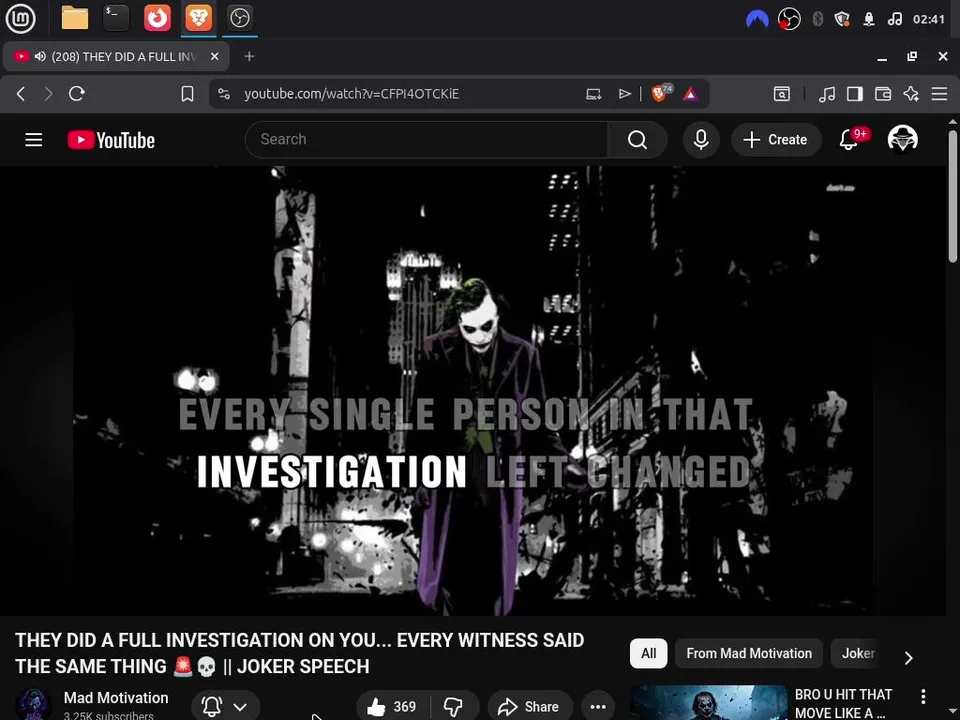This screenshot has height=720, width=960.
Task: Click the share arrow icon in address bar
Action: click(x=624, y=94)
